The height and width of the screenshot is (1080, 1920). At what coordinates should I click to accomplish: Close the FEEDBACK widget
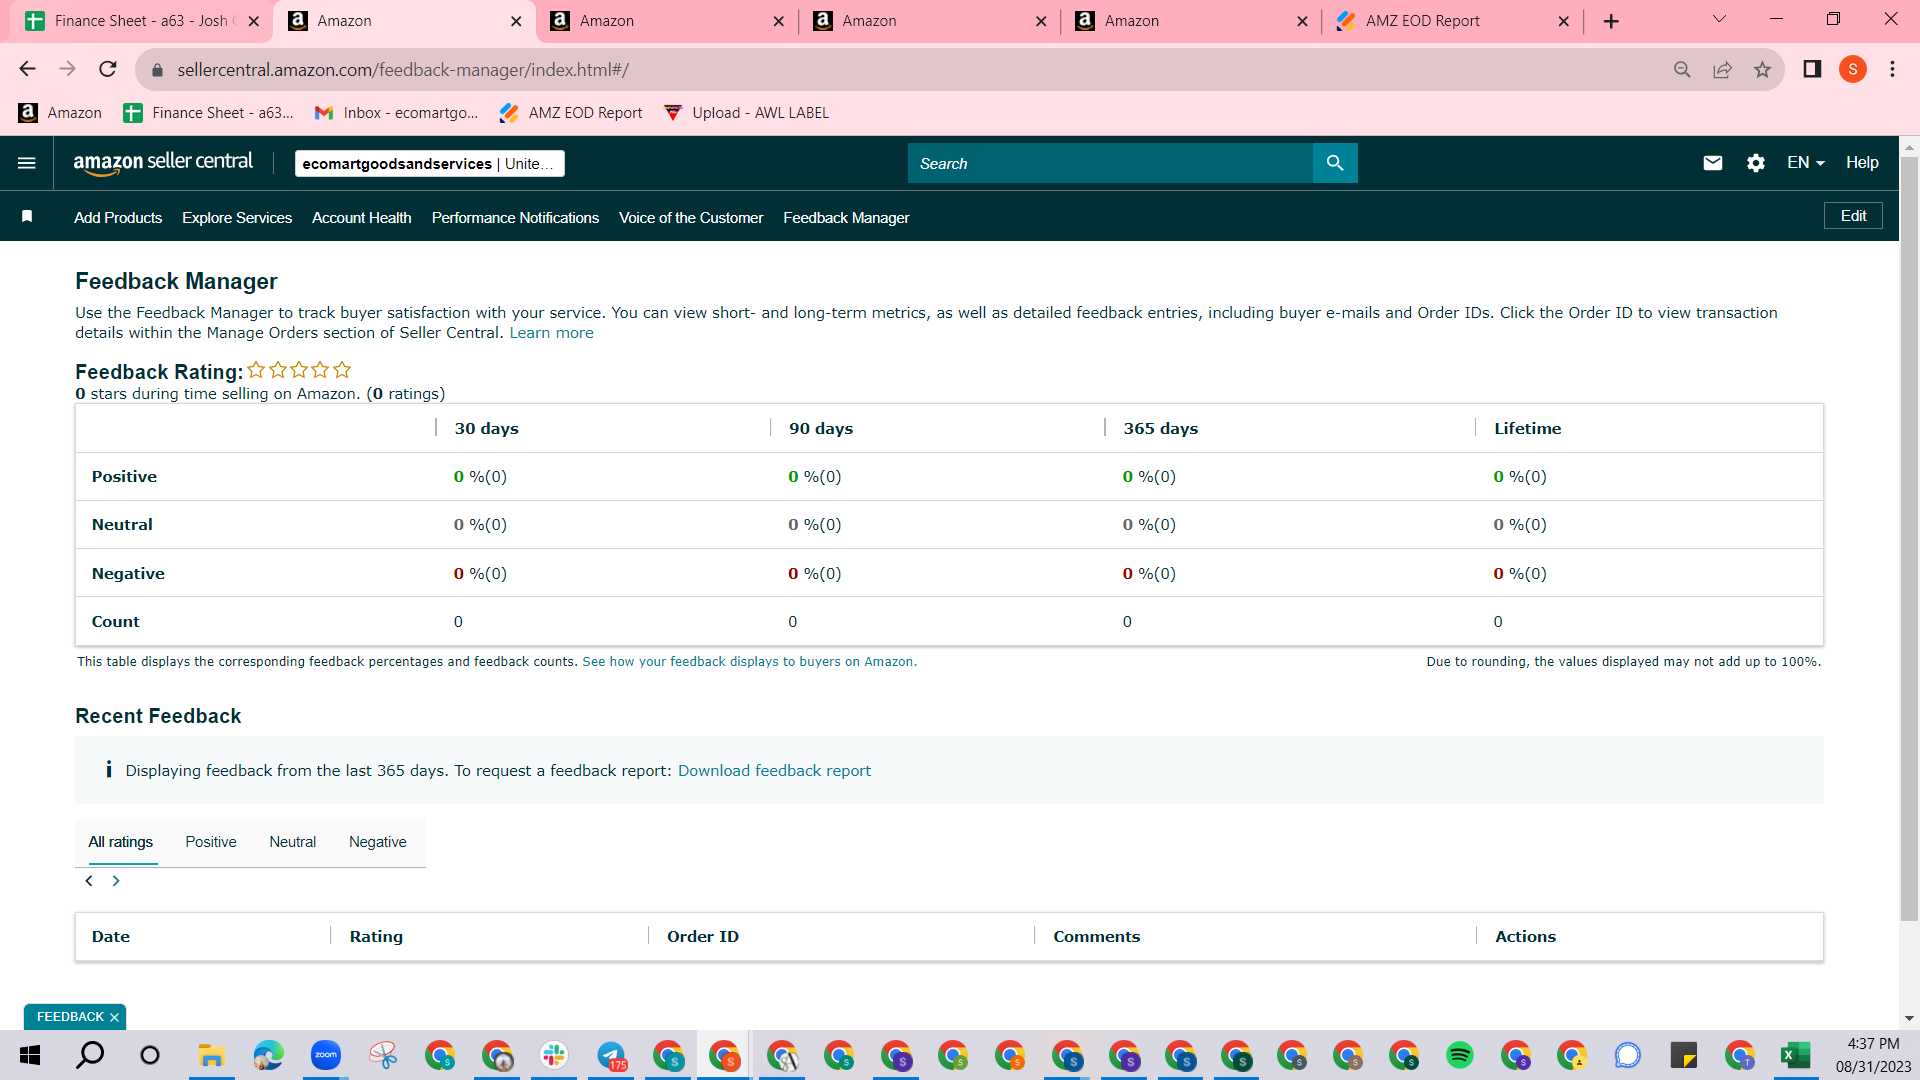(x=115, y=1017)
